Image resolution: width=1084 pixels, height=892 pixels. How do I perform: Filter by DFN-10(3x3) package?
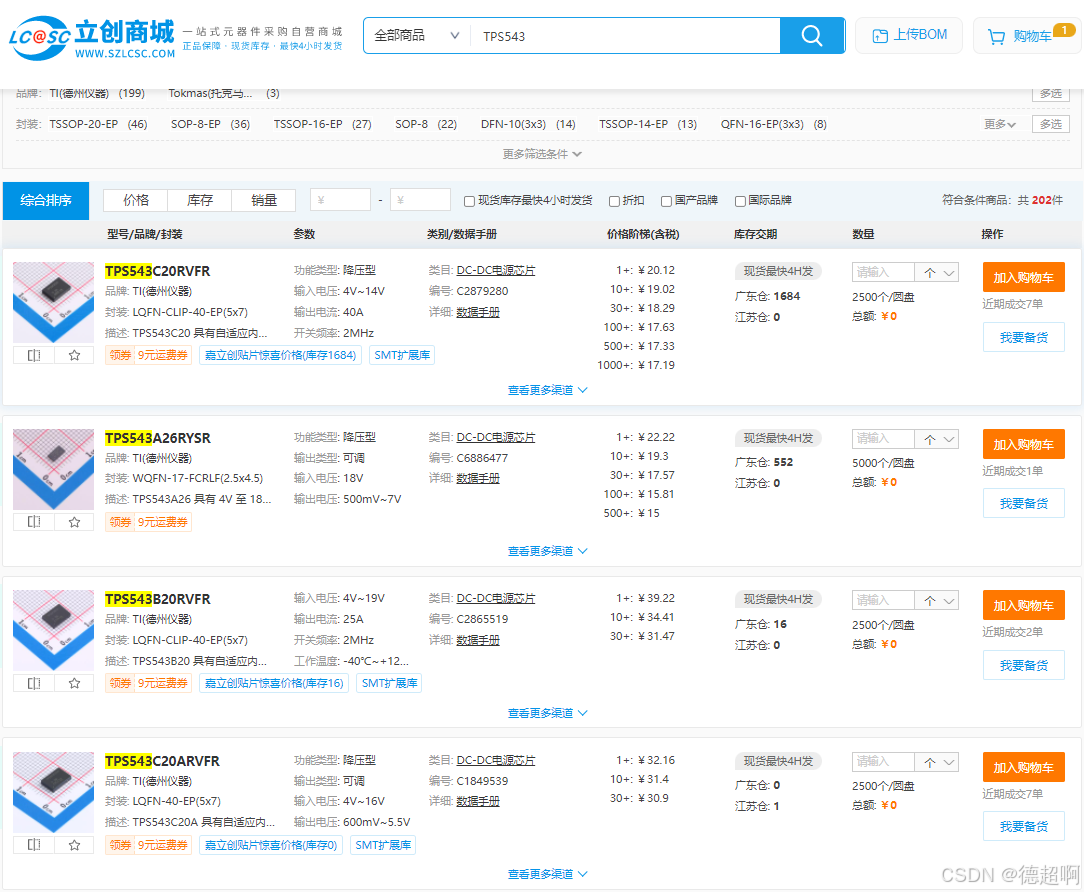(x=528, y=124)
